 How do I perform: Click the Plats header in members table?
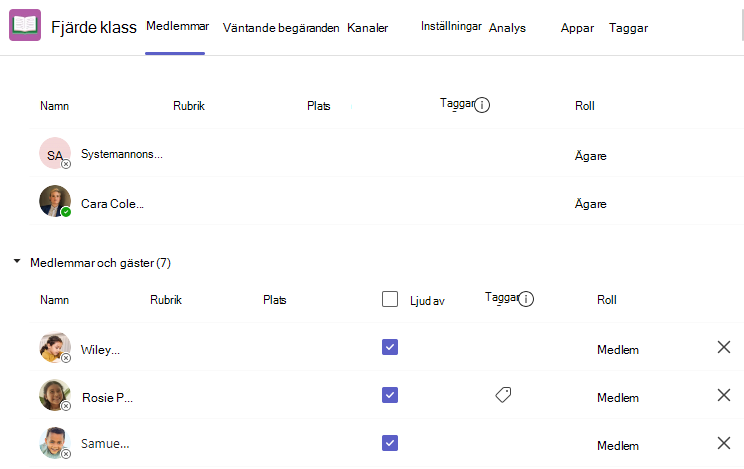coord(275,300)
